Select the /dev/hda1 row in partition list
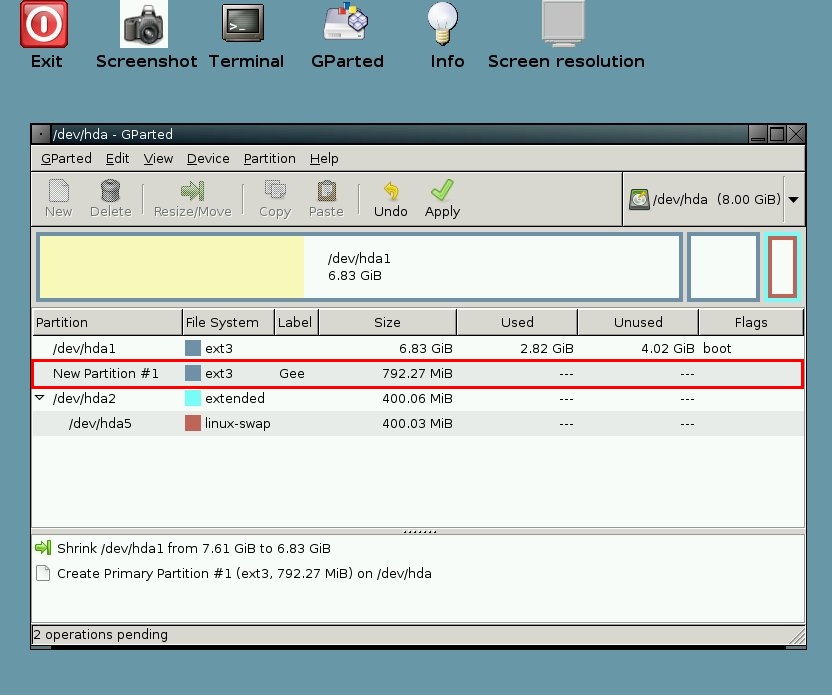 [418, 348]
